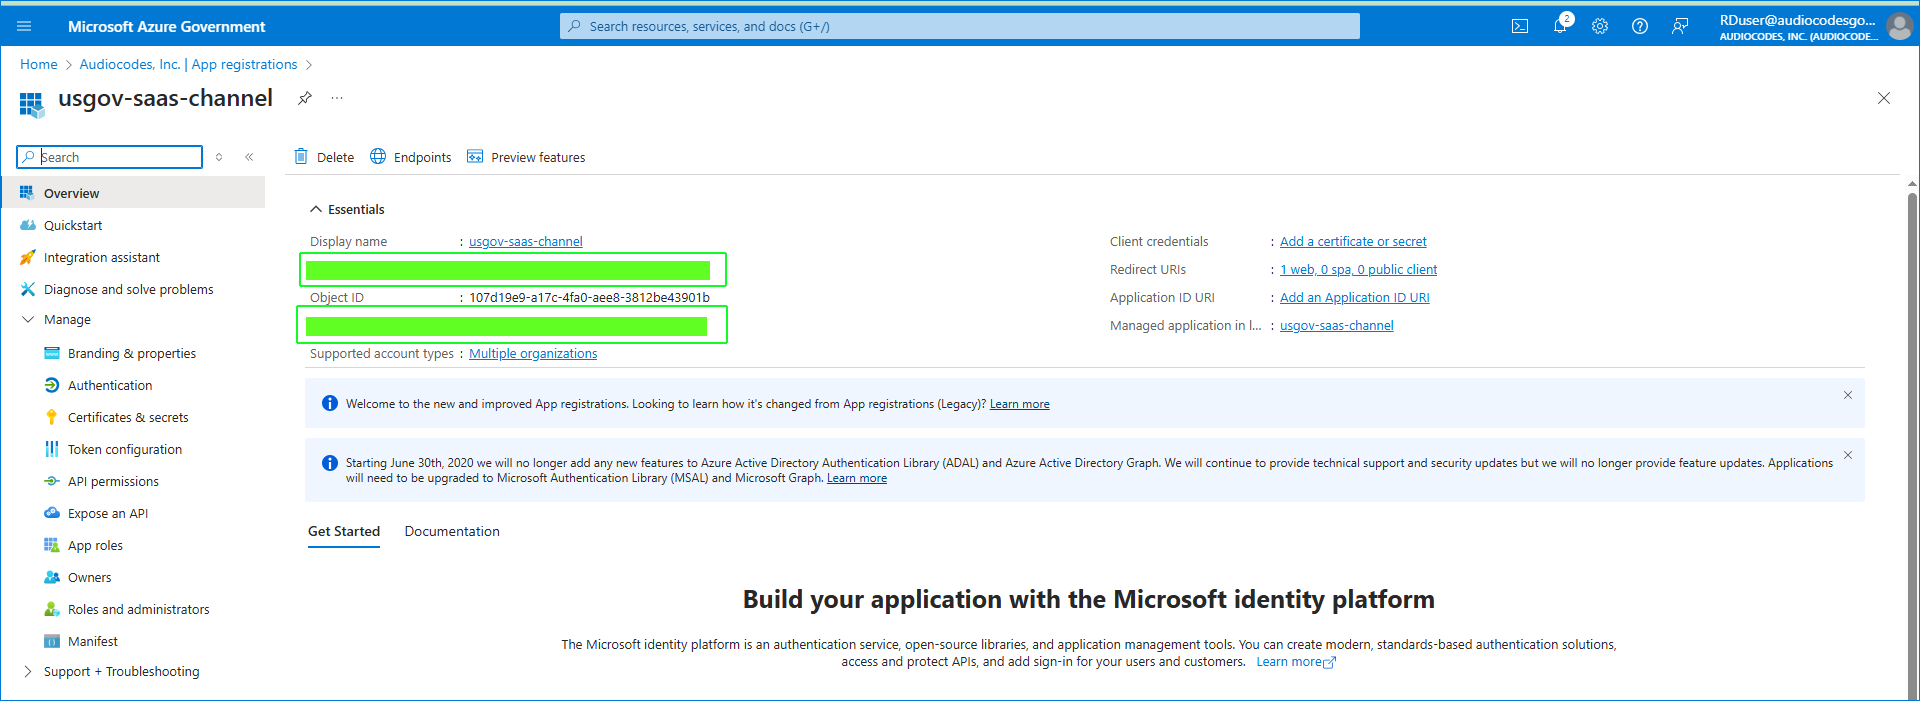
Task: Click the Diagnose and solve problems icon
Action: click(x=28, y=289)
